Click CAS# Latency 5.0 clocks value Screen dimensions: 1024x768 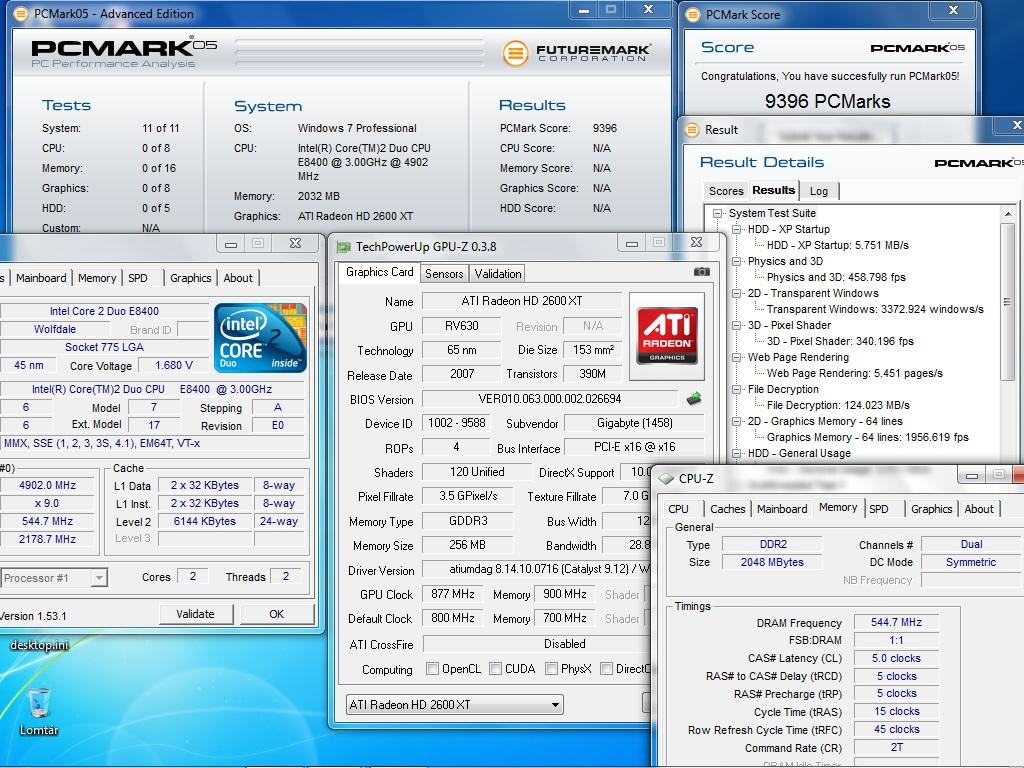896,658
